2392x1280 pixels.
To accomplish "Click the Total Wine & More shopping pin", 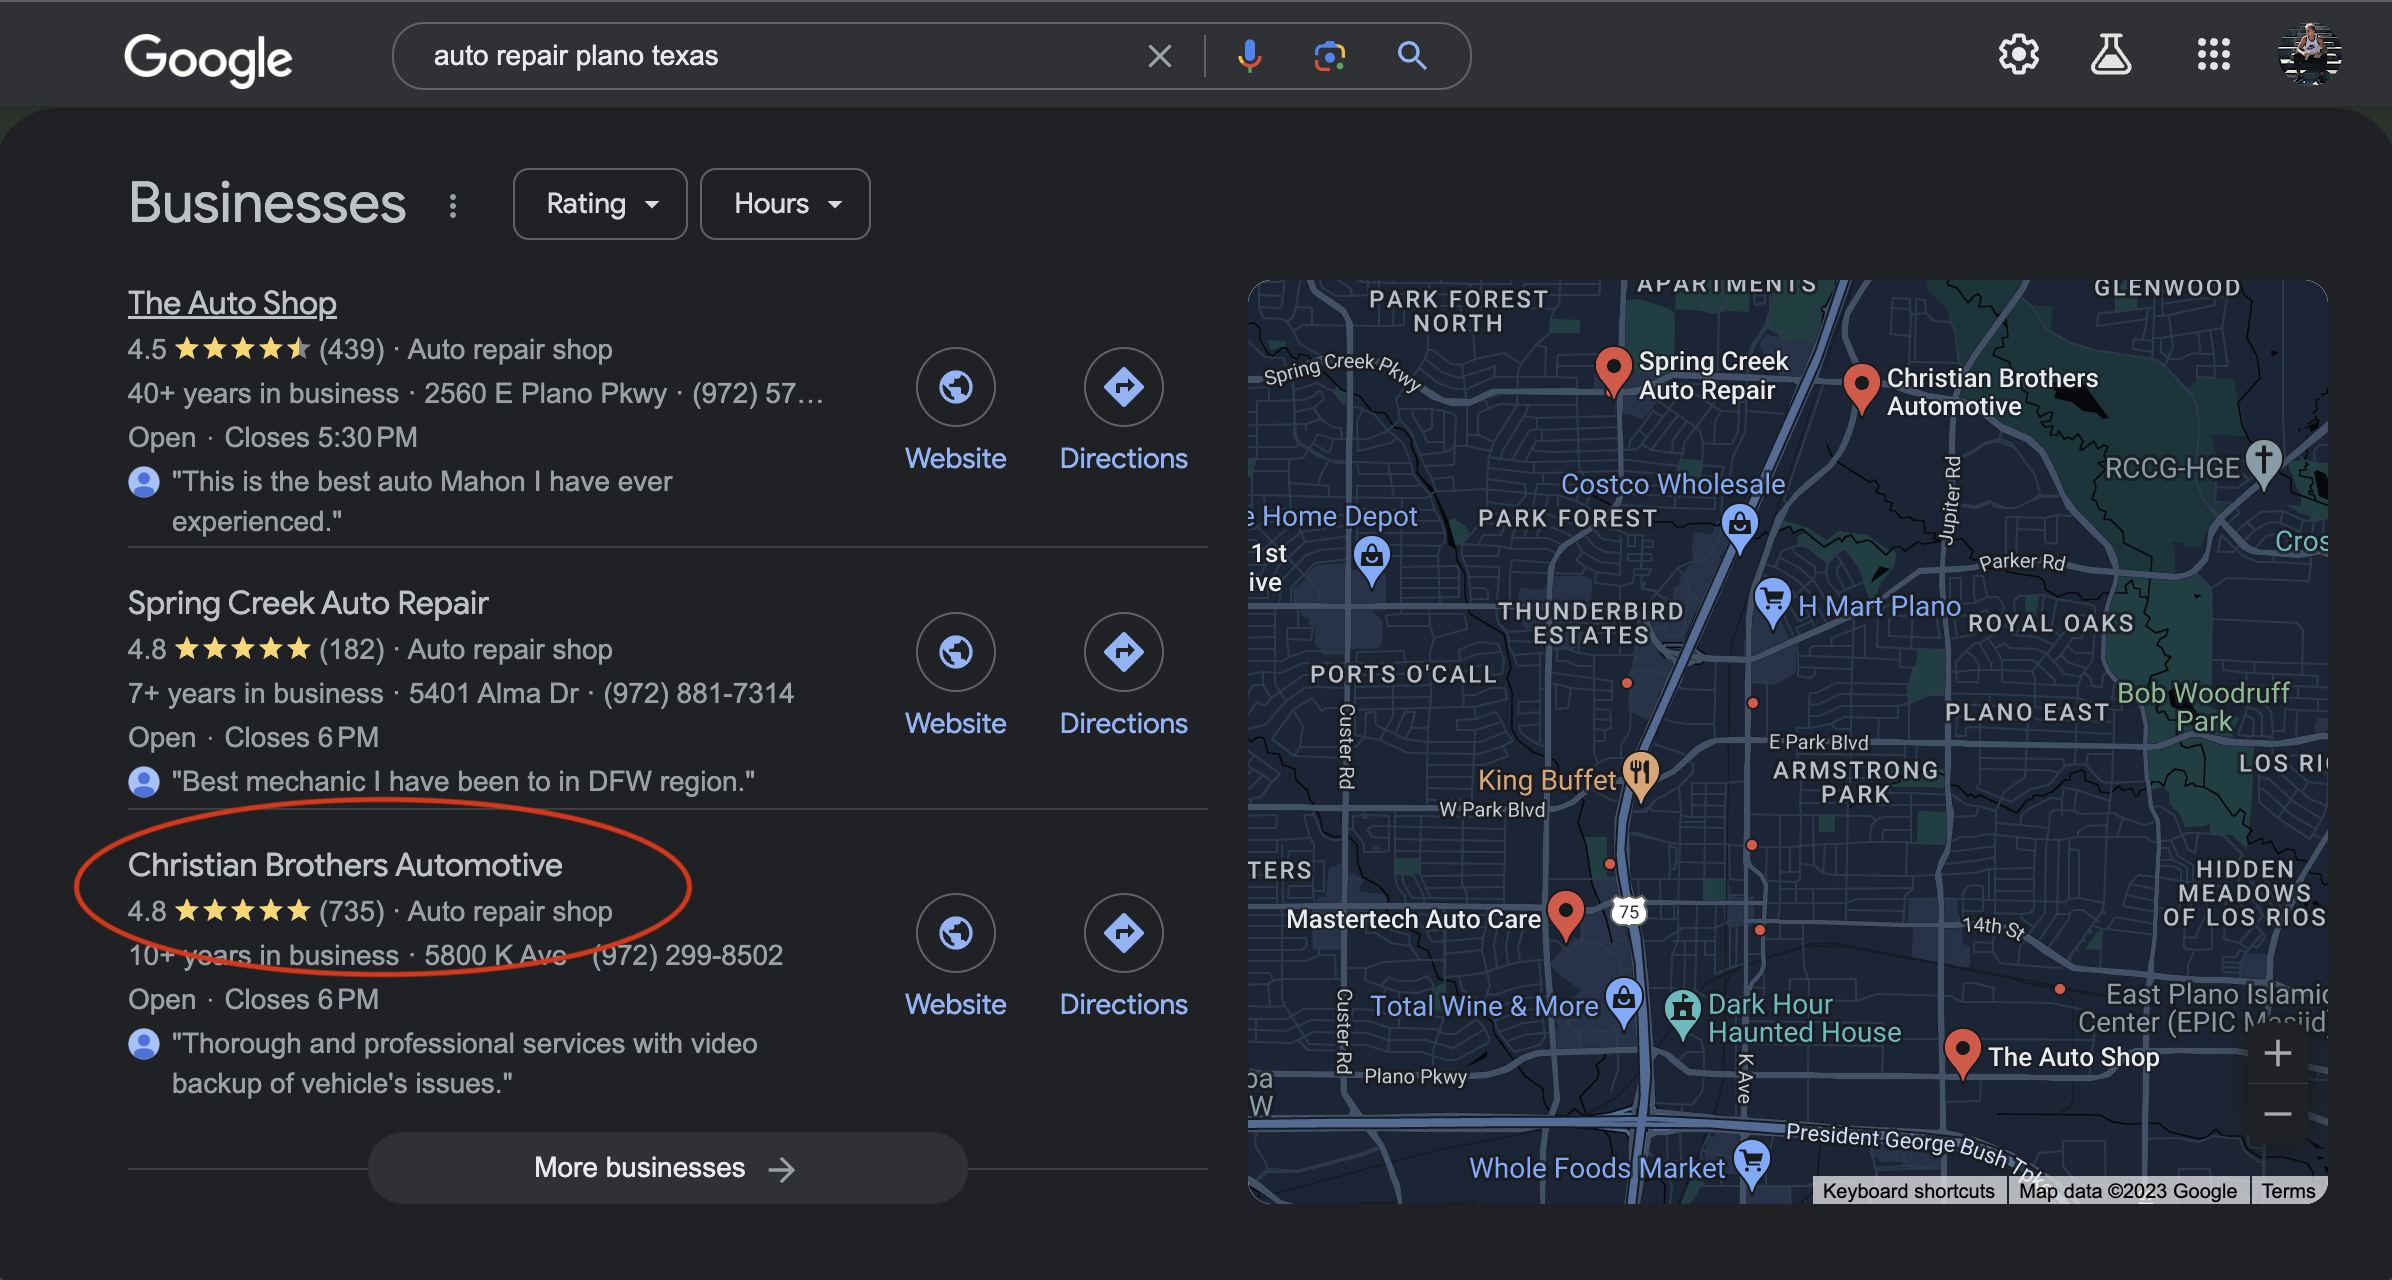I will click(x=1623, y=1002).
